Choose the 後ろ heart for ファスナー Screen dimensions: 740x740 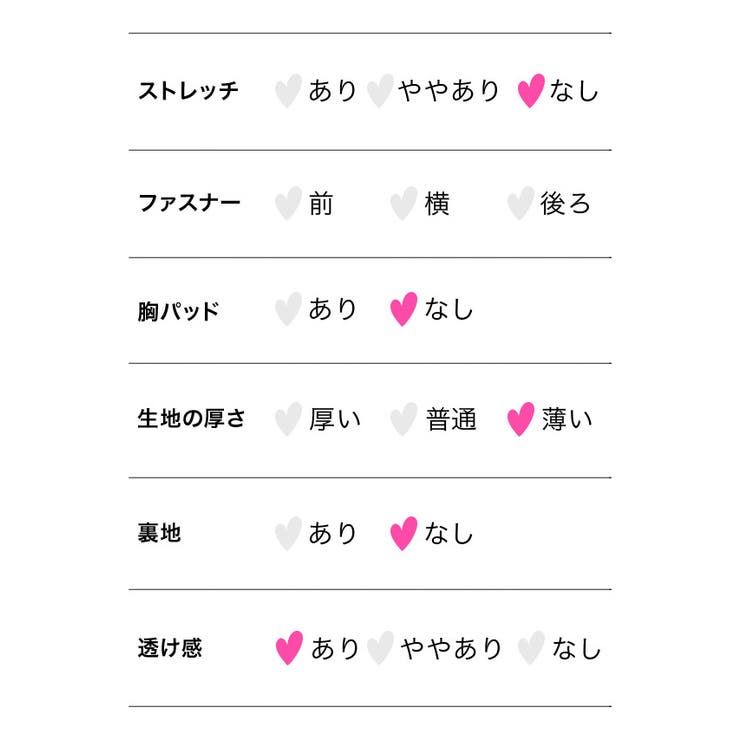[x=520, y=203]
